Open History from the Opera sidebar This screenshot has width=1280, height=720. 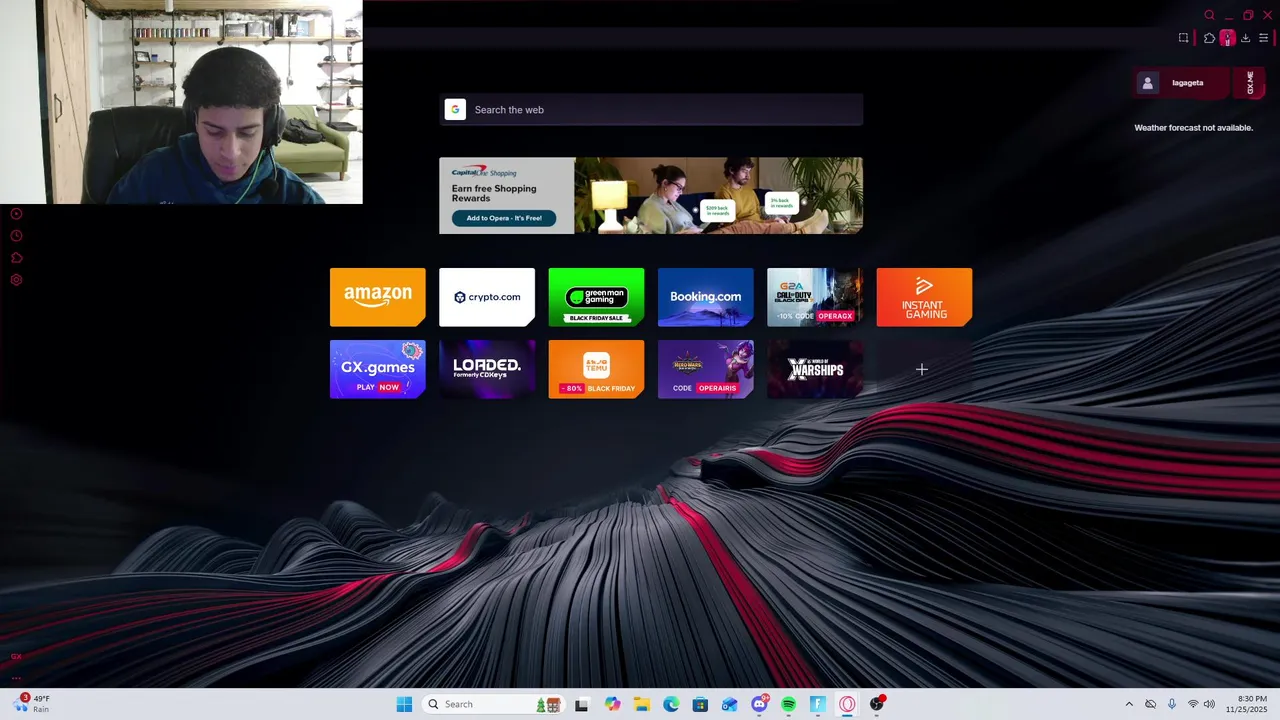pos(16,236)
